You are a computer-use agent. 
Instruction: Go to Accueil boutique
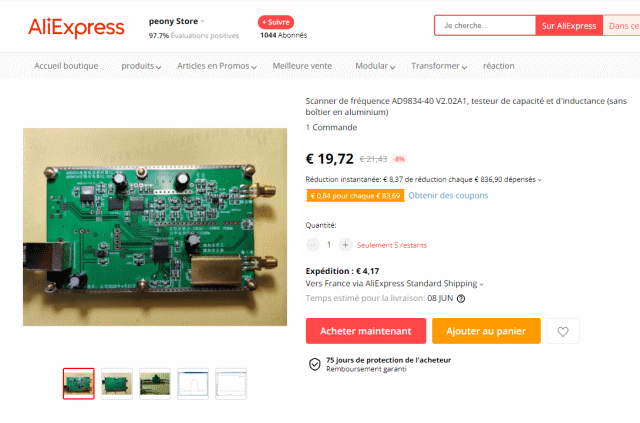tap(66, 66)
